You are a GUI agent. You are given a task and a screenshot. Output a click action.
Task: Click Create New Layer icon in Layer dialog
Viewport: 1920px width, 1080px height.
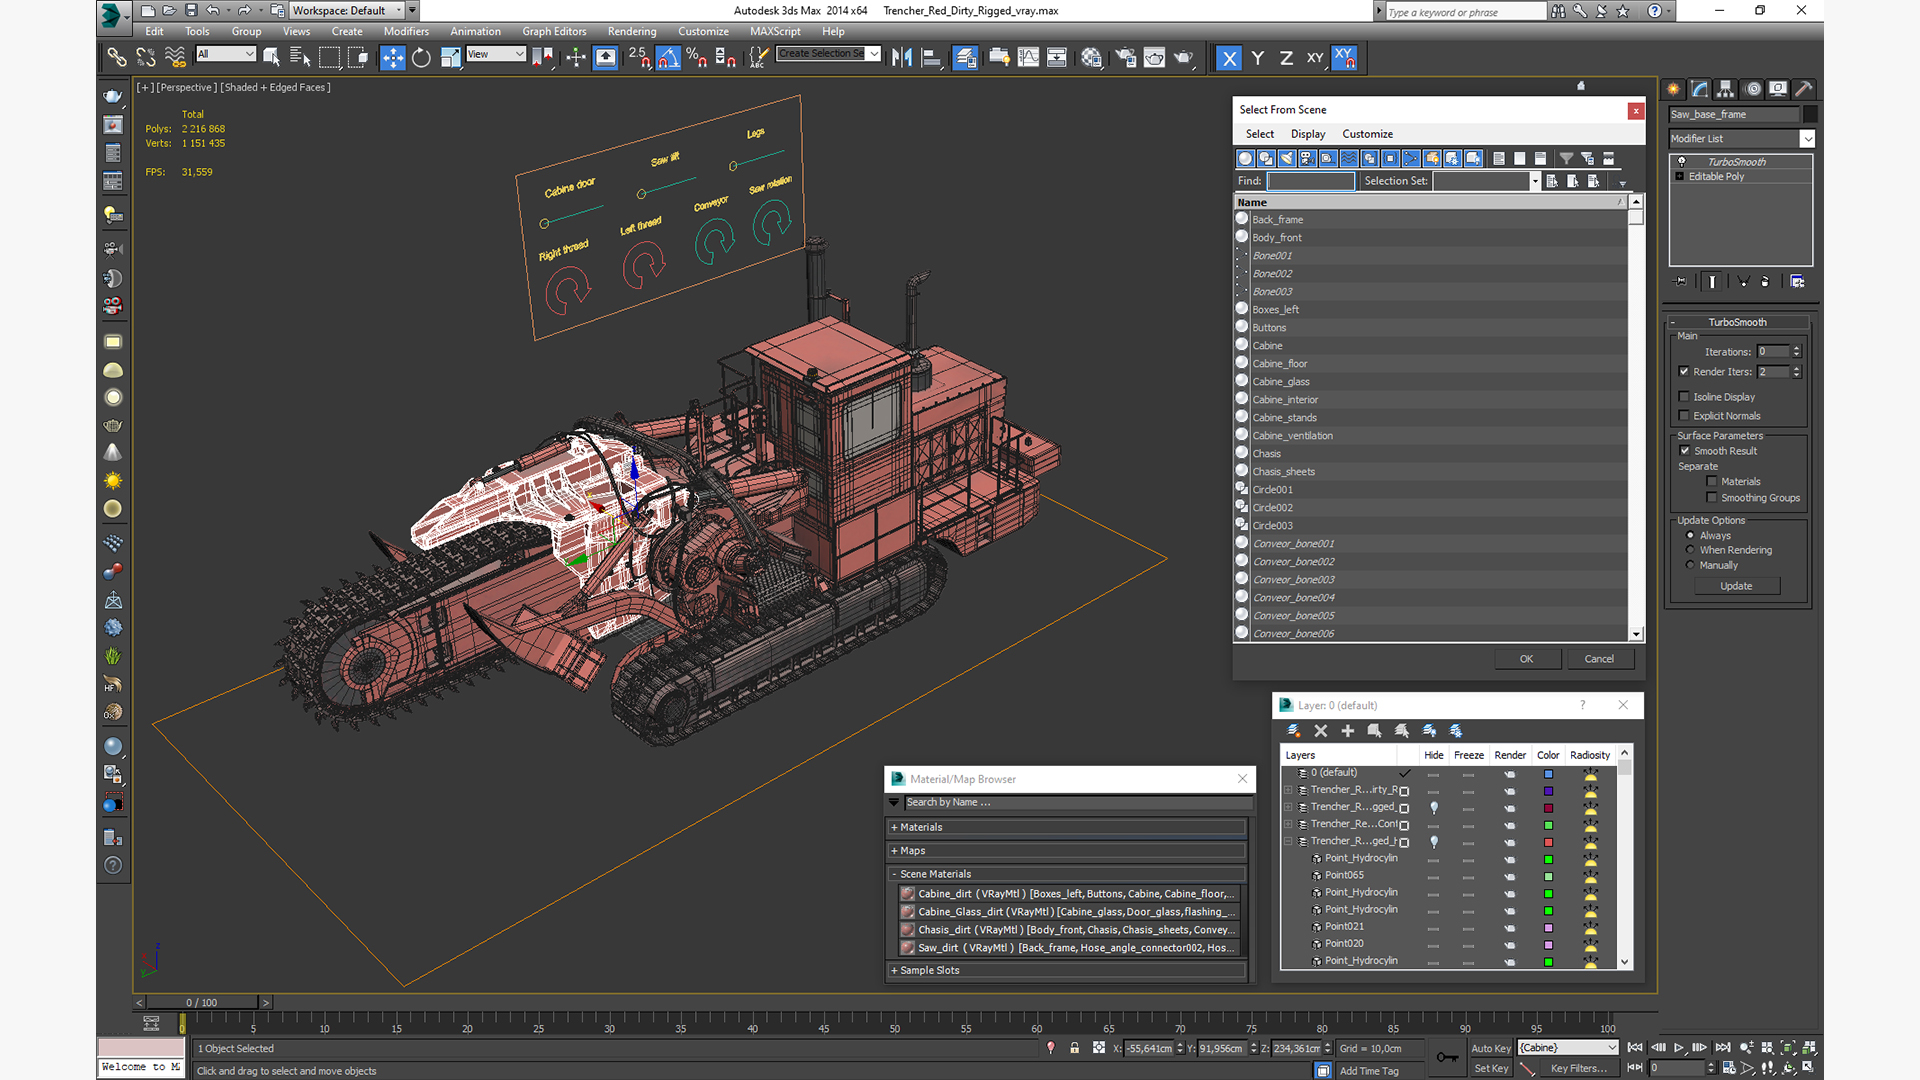(1293, 731)
